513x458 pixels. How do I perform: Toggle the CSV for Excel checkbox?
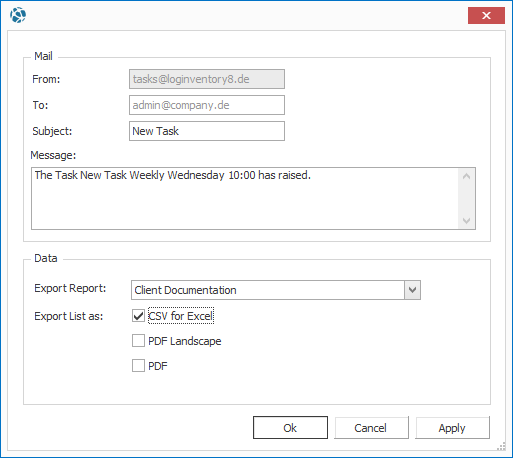click(138, 316)
